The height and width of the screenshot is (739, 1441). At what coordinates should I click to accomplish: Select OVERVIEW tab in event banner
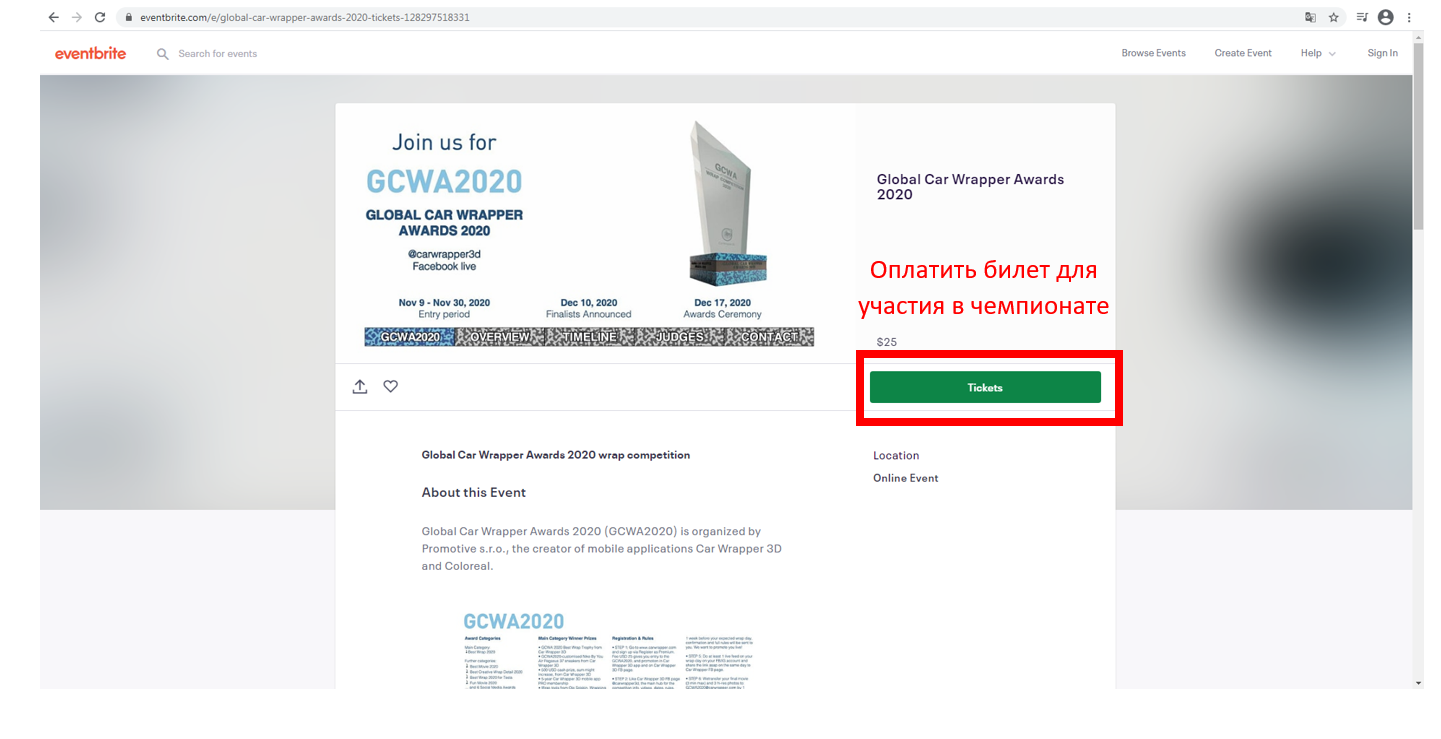click(x=499, y=337)
